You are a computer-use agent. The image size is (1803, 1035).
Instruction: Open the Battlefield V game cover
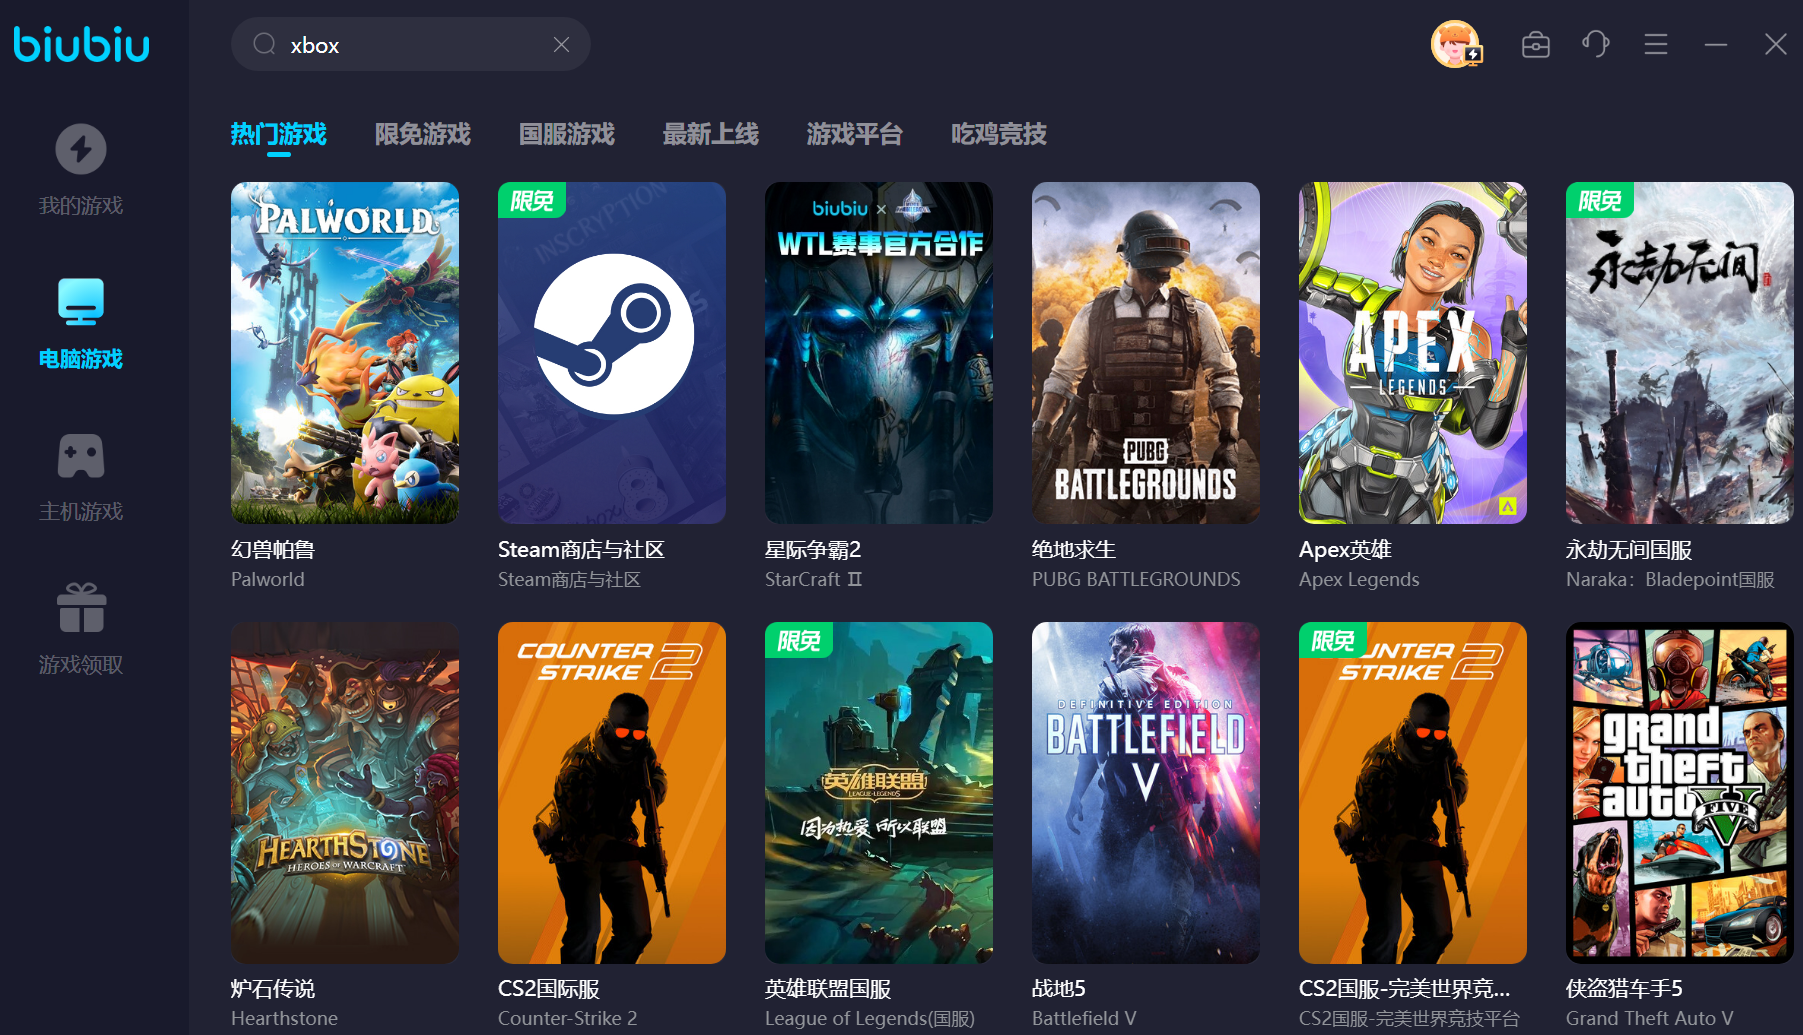tap(1146, 793)
